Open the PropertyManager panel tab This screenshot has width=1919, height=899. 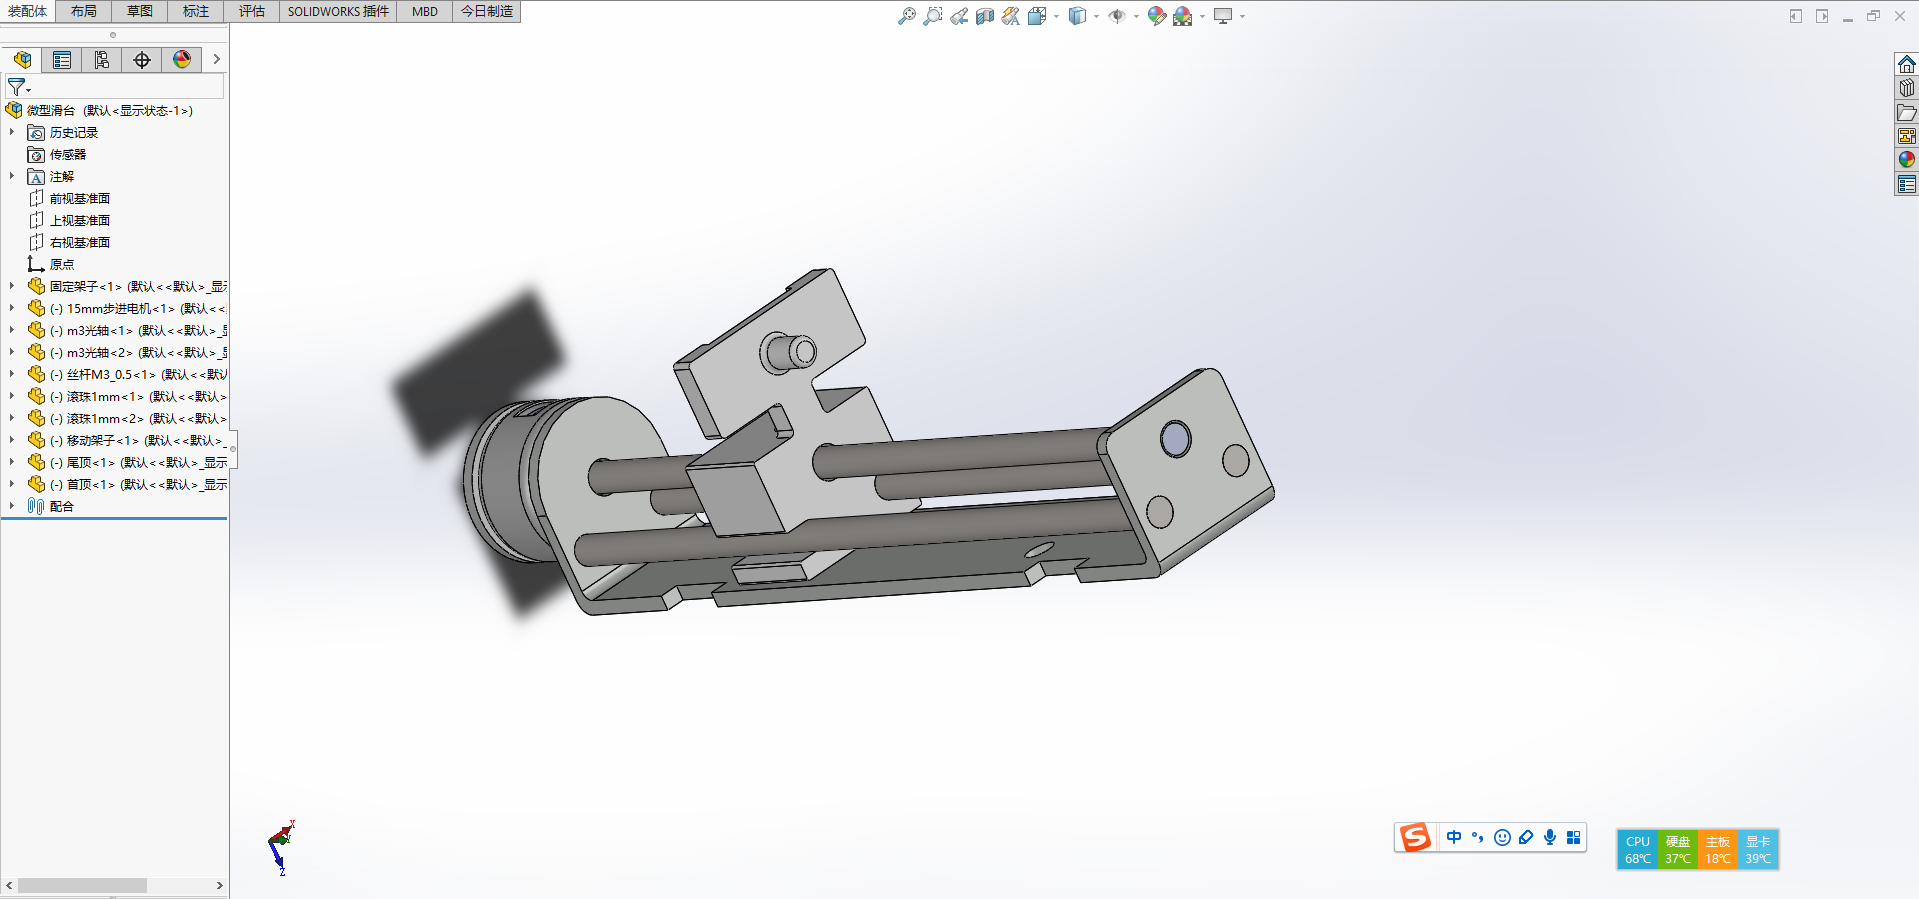62,60
